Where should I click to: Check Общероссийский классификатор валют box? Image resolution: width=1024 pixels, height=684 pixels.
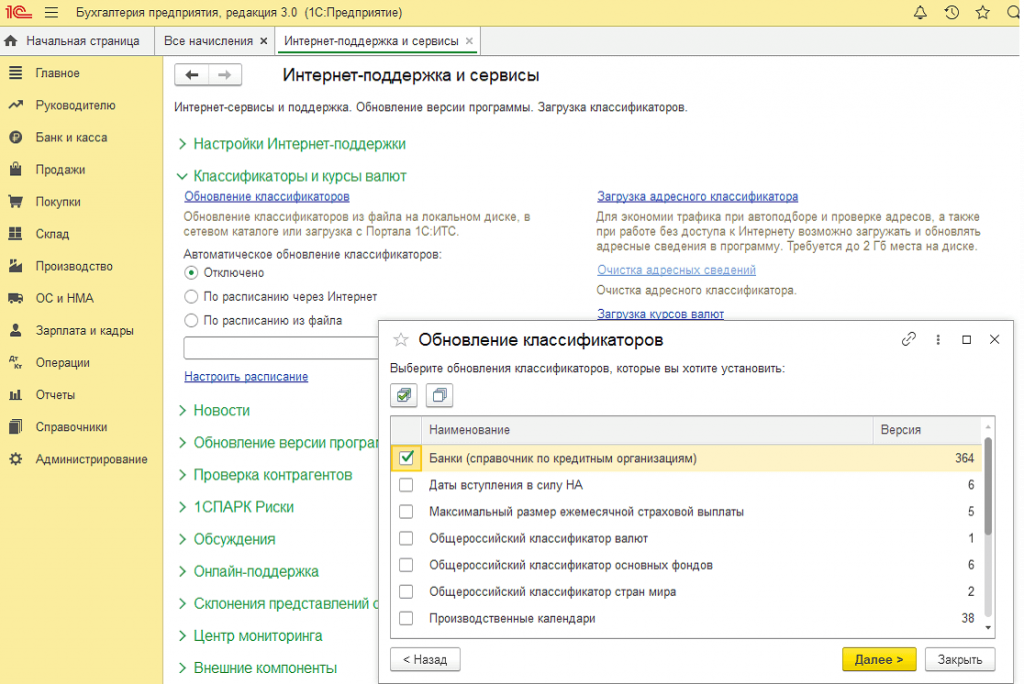[x=406, y=538]
